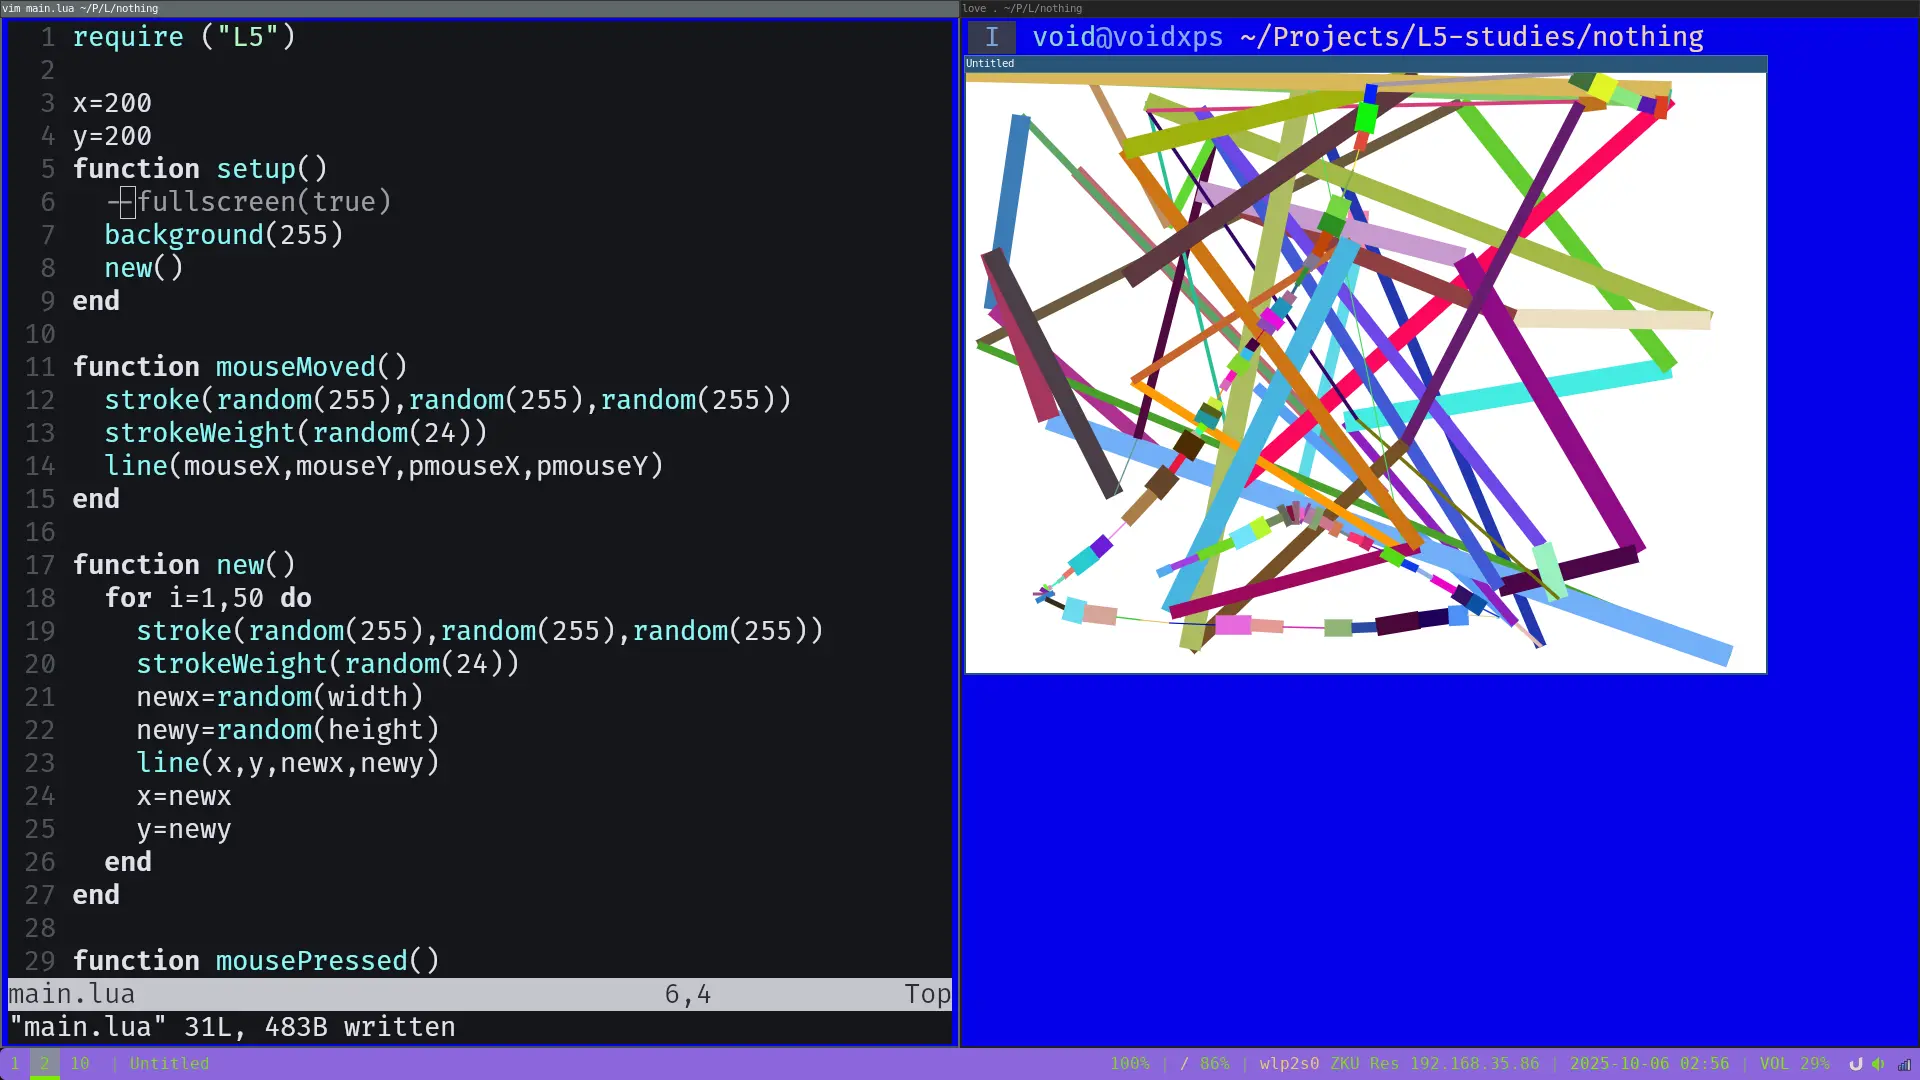Viewport: 1920px width, 1080px height.
Task: Click the volume speaker tray icon
Action: pos(1878,1064)
